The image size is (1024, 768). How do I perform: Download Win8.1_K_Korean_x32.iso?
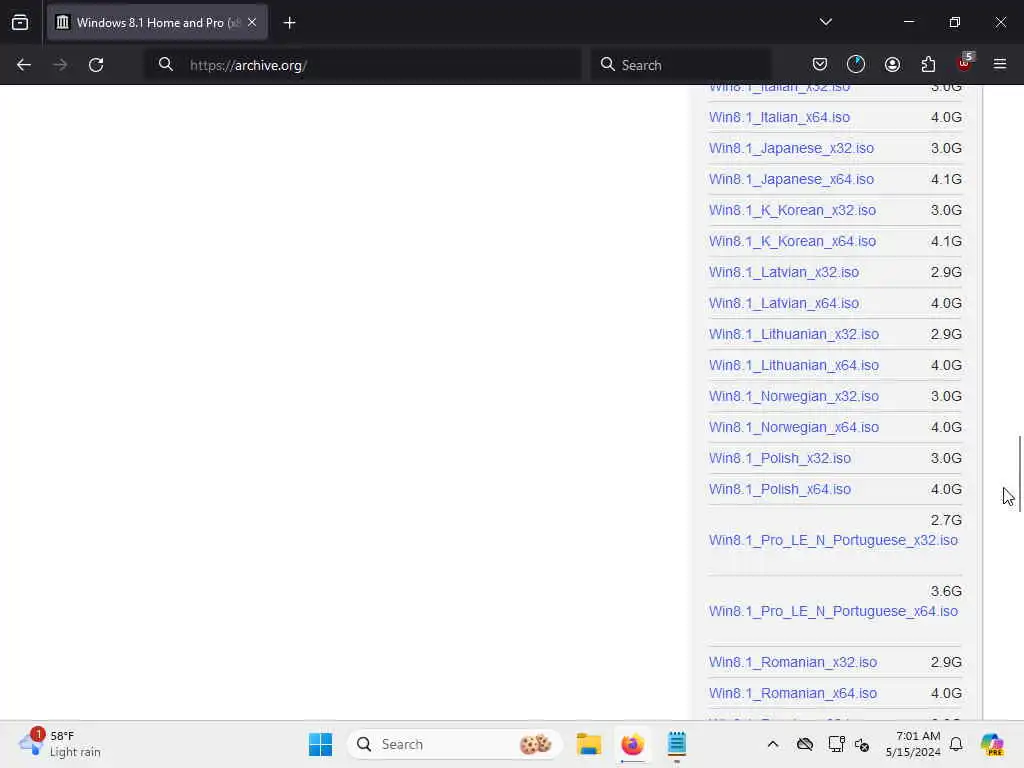point(792,210)
